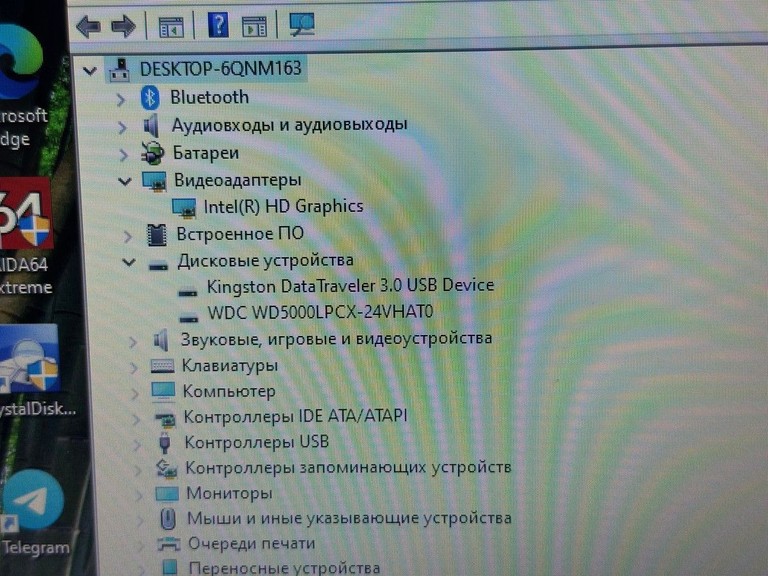
Task: Collapse the DESKTOP-6QNM163 root node
Action: (90, 71)
